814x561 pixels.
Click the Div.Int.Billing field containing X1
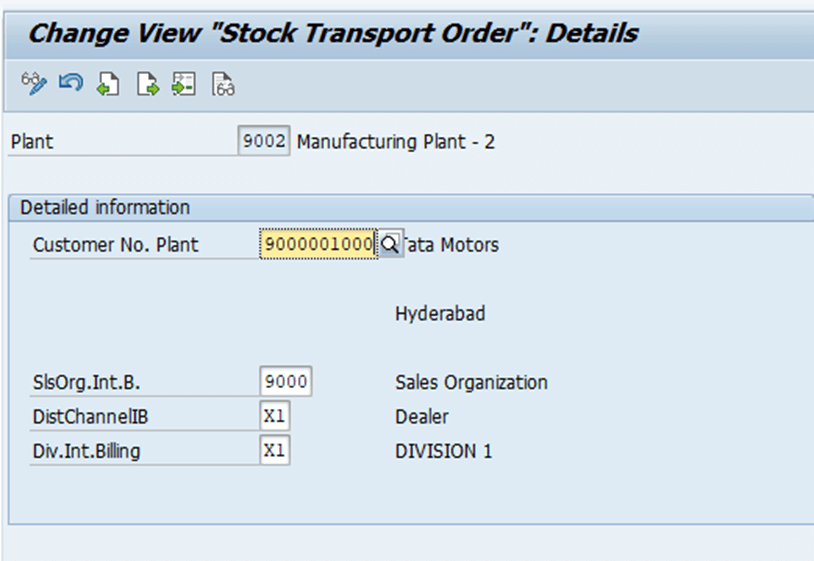click(x=275, y=450)
